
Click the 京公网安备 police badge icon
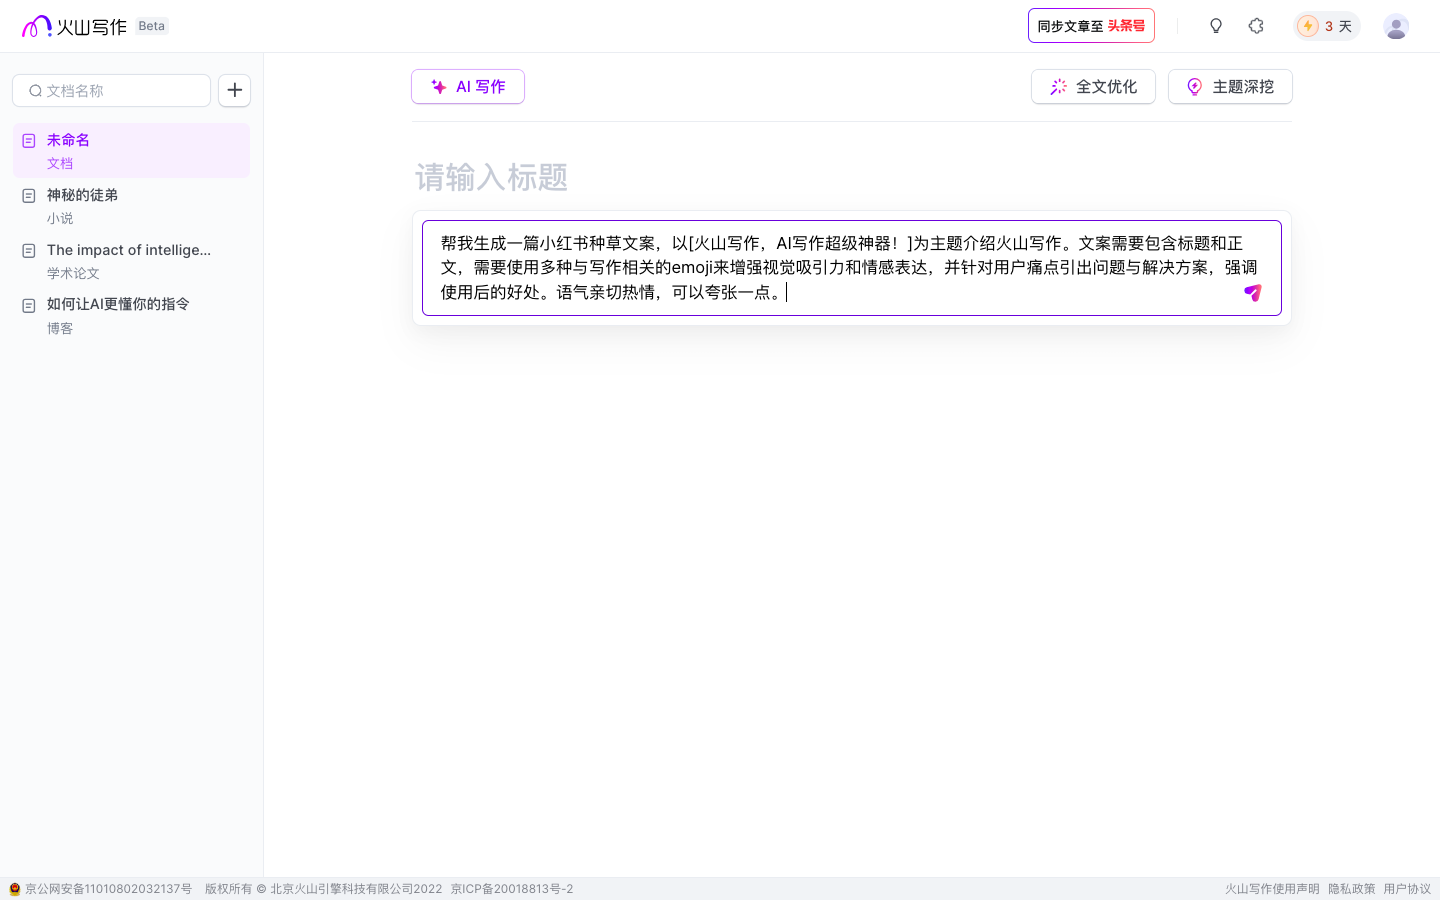coord(14,889)
